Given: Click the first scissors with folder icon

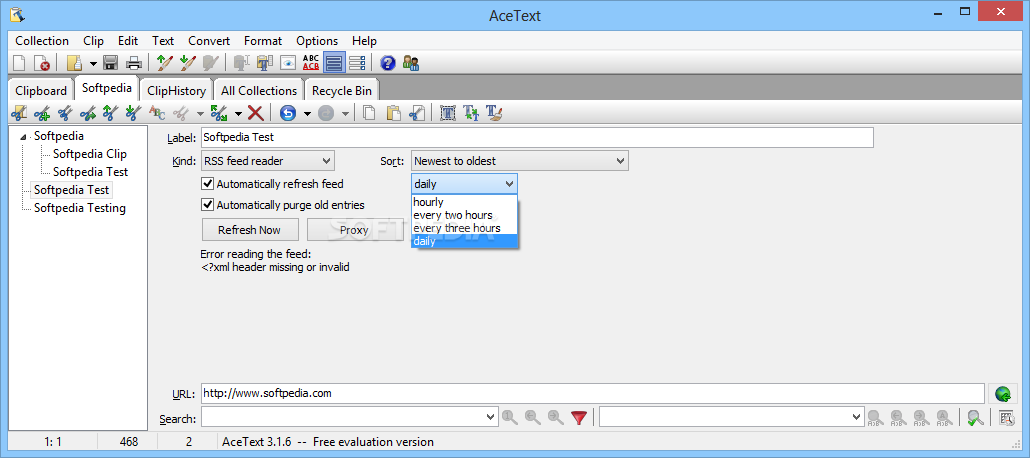Looking at the screenshot, I should tap(19, 113).
